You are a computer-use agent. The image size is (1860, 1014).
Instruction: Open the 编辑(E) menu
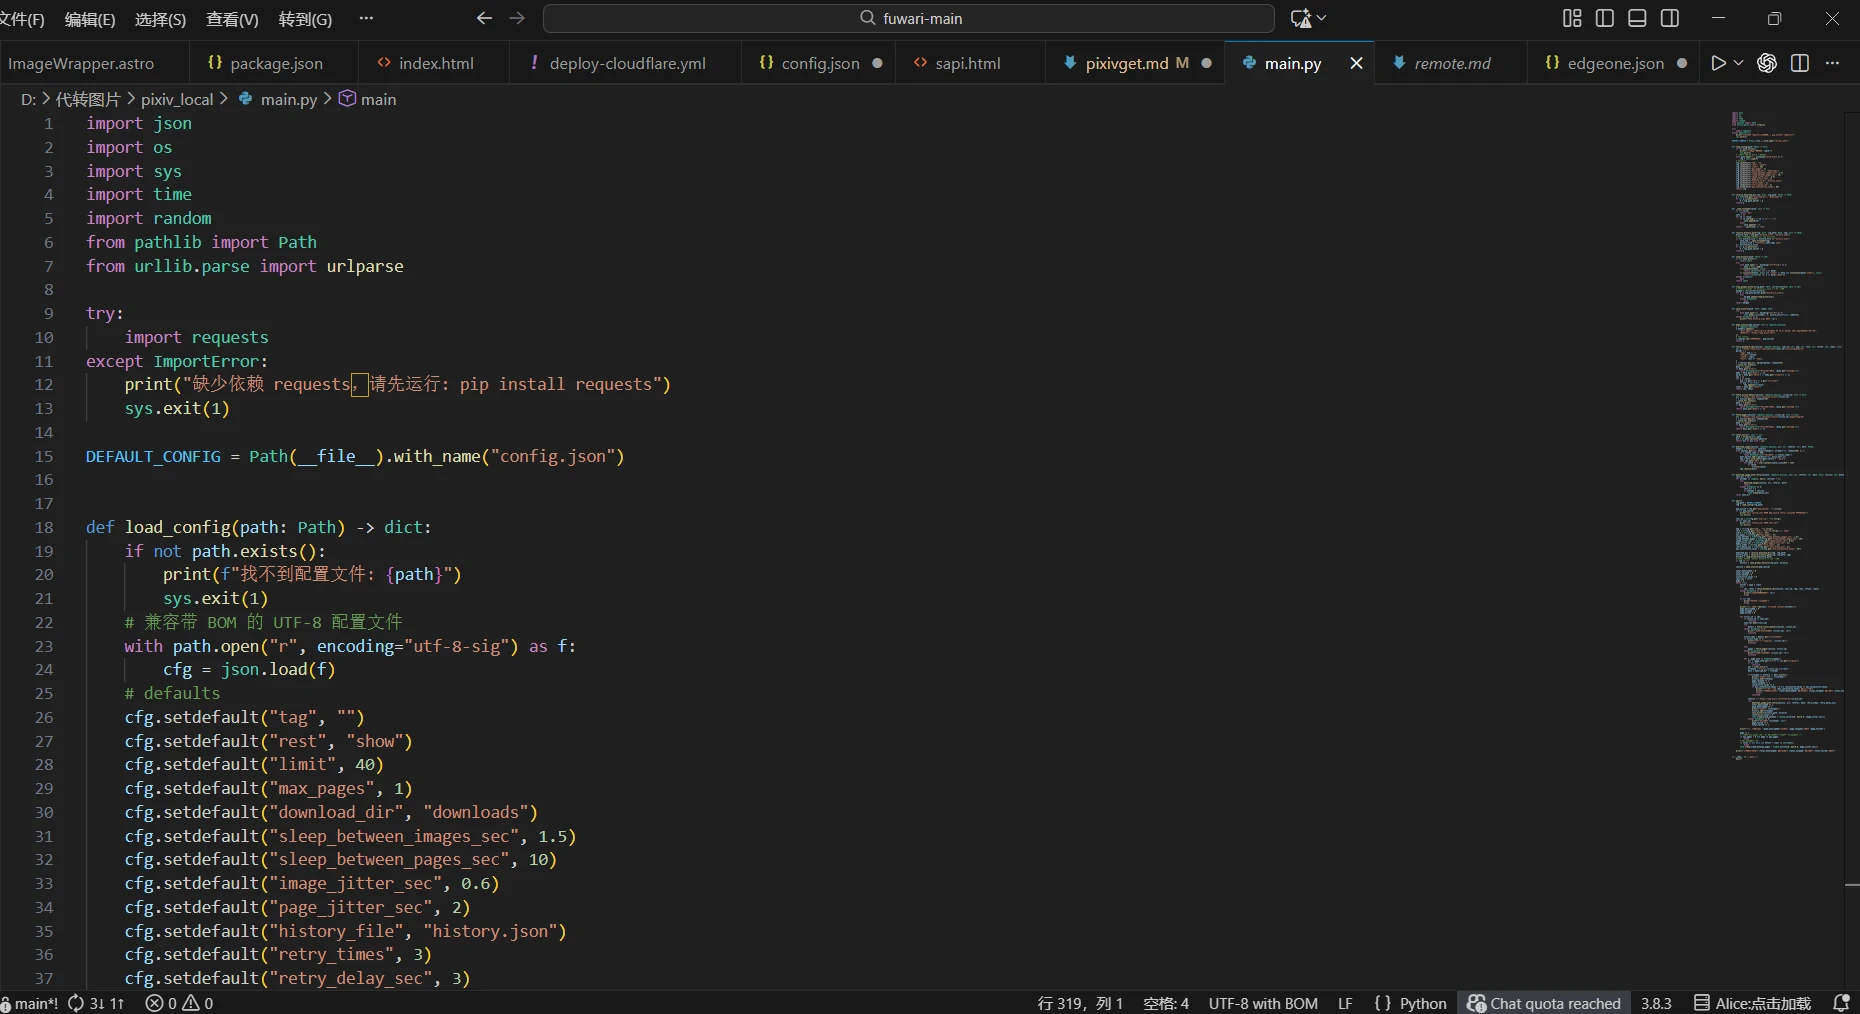click(x=90, y=19)
